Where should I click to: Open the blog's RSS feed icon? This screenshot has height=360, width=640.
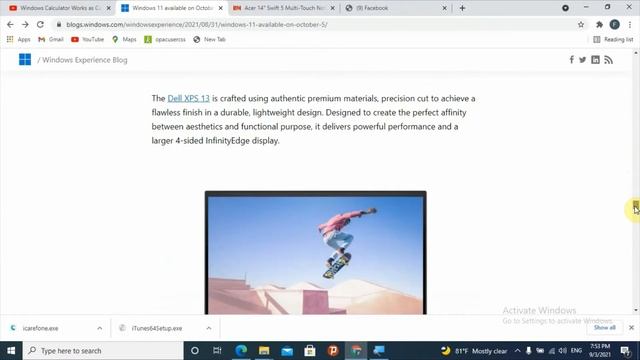(x=609, y=60)
